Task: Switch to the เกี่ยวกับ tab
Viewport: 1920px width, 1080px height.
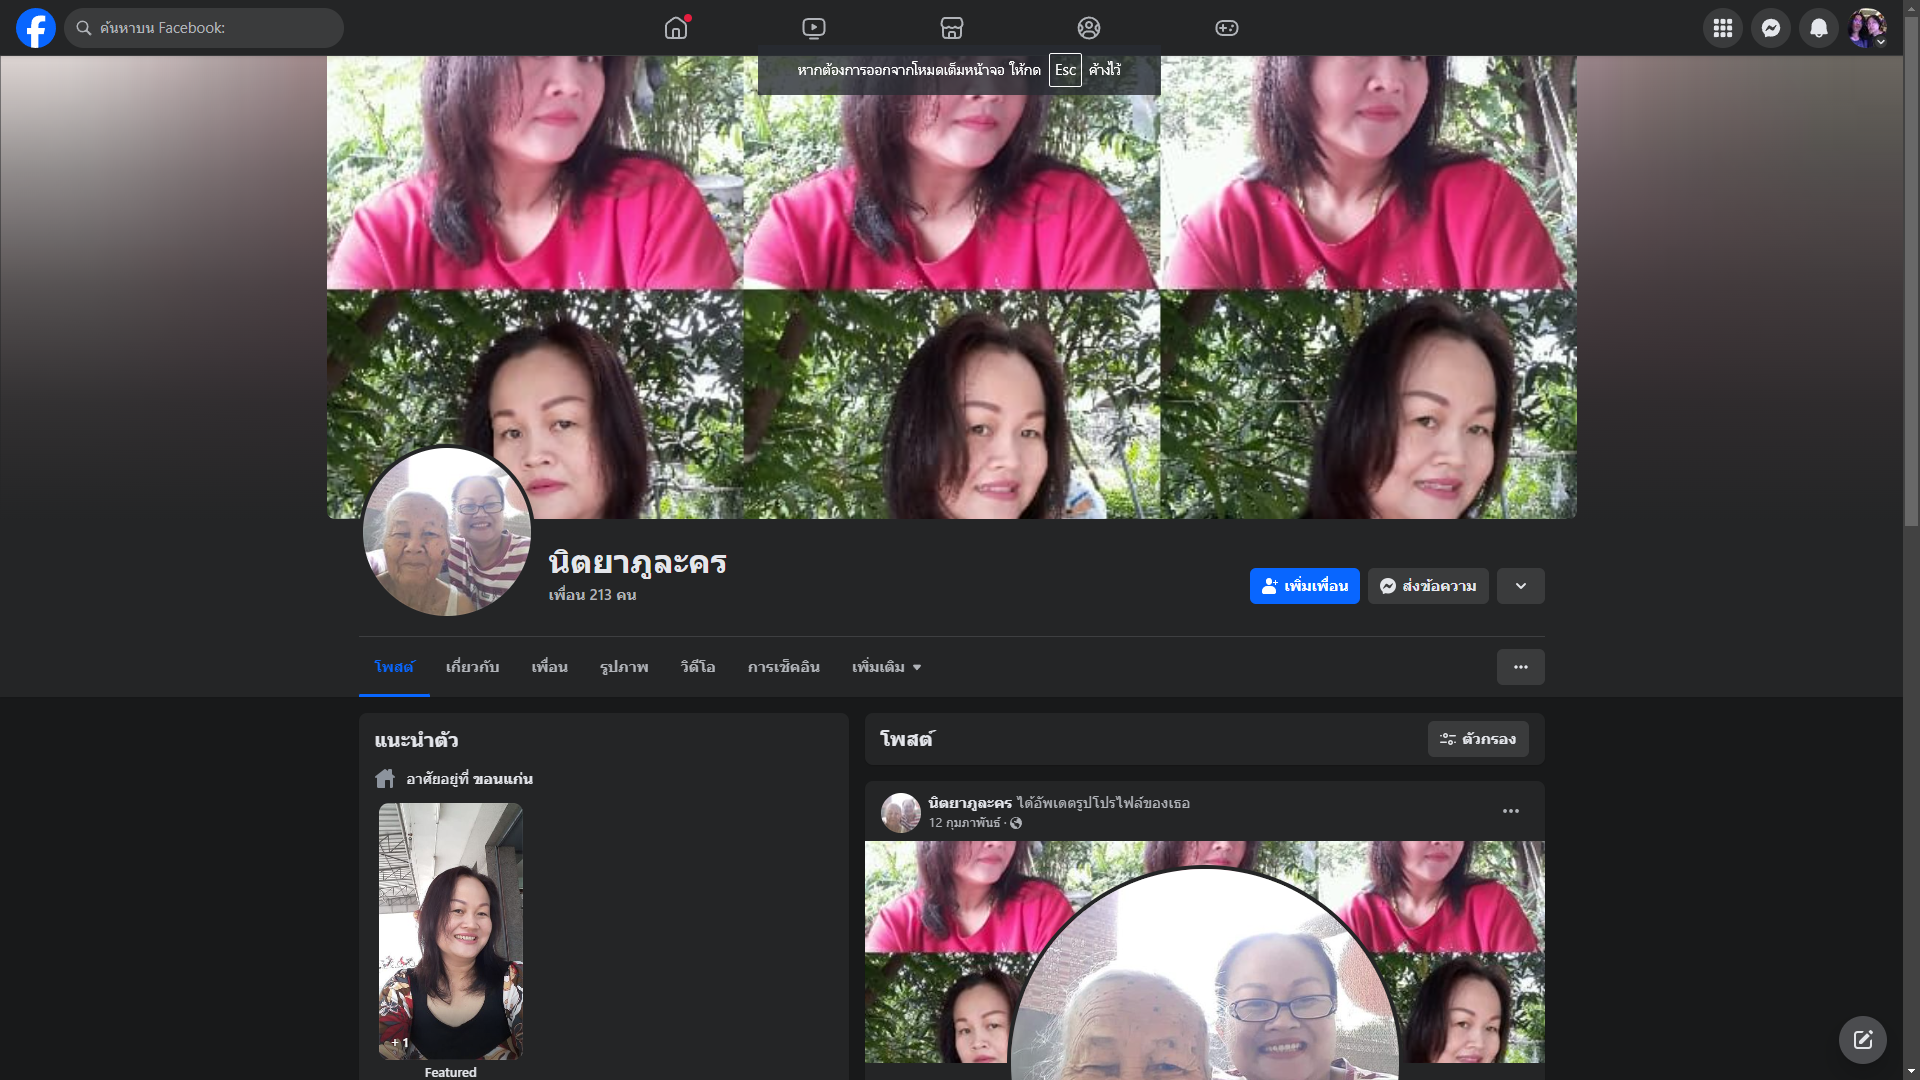Action: pyautogui.click(x=472, y=667)
